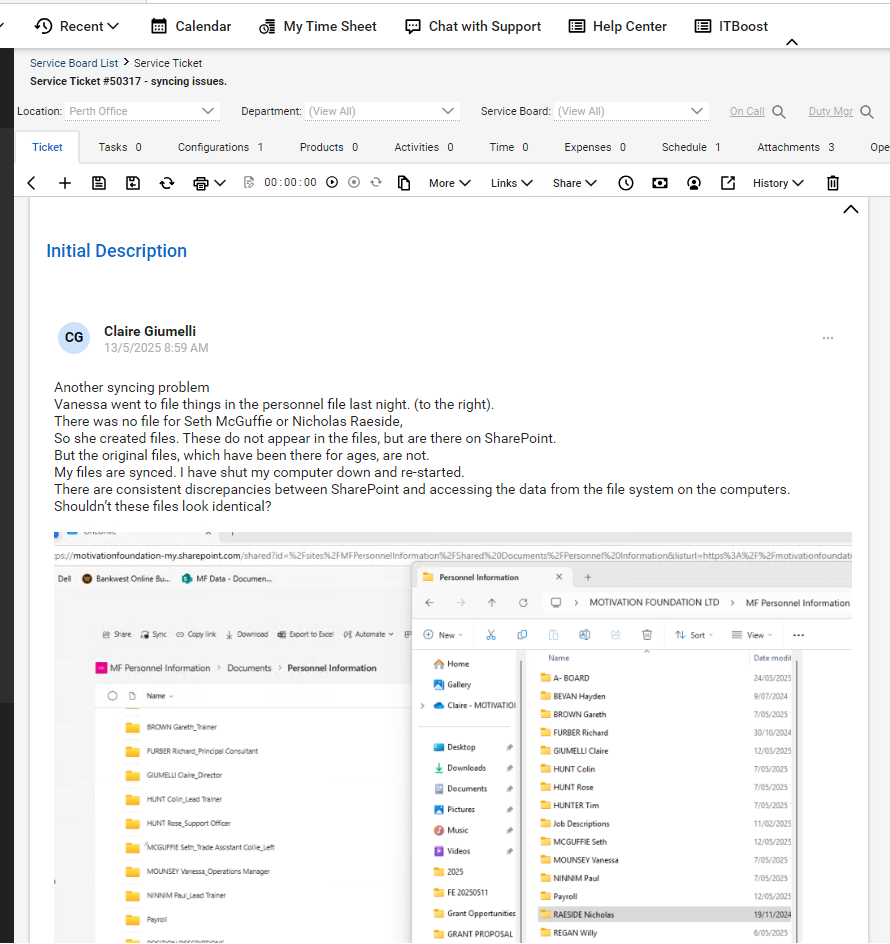The height and width of the screenshot is (944, 890).
Task: Open the Service Board dropdown
Action: click(630, 111)
